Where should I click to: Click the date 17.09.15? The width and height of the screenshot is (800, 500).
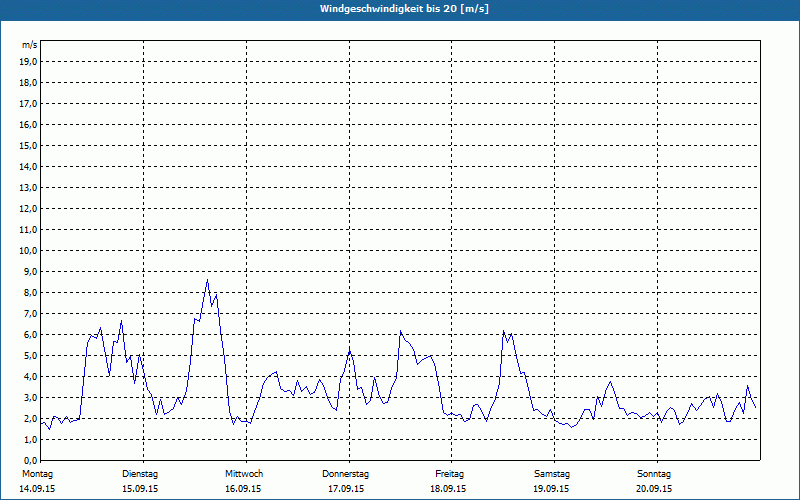(346, 489)
